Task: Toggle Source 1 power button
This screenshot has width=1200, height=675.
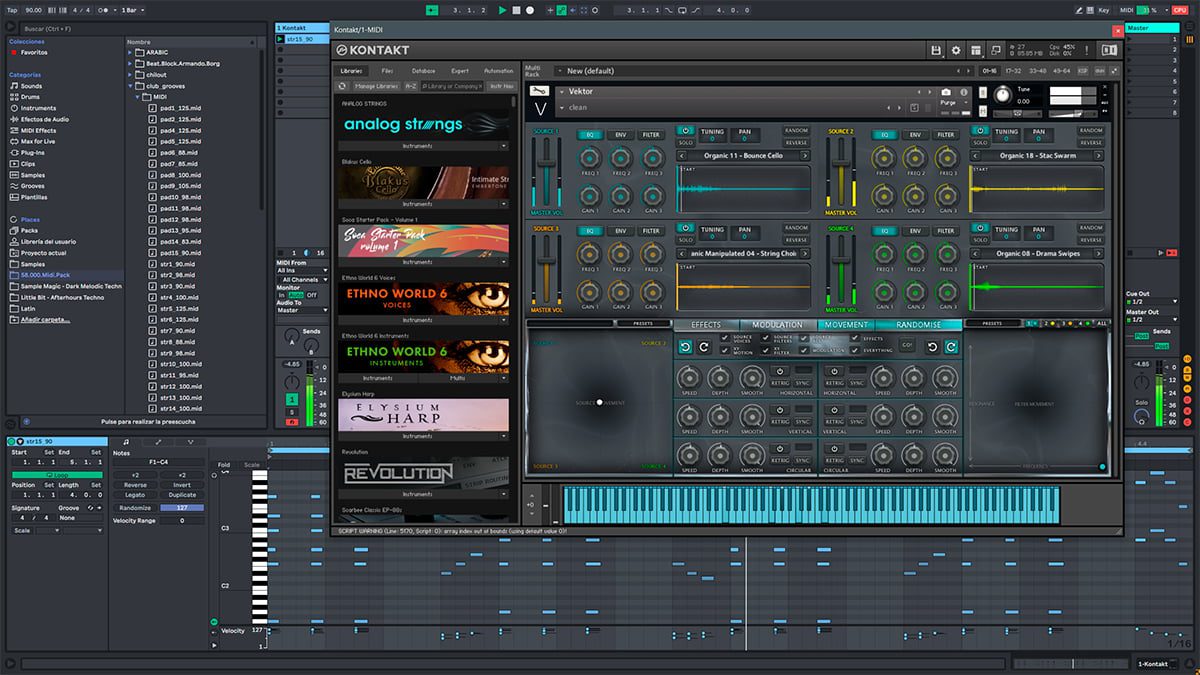Action: pyautogui.click(x=685, y=131)
